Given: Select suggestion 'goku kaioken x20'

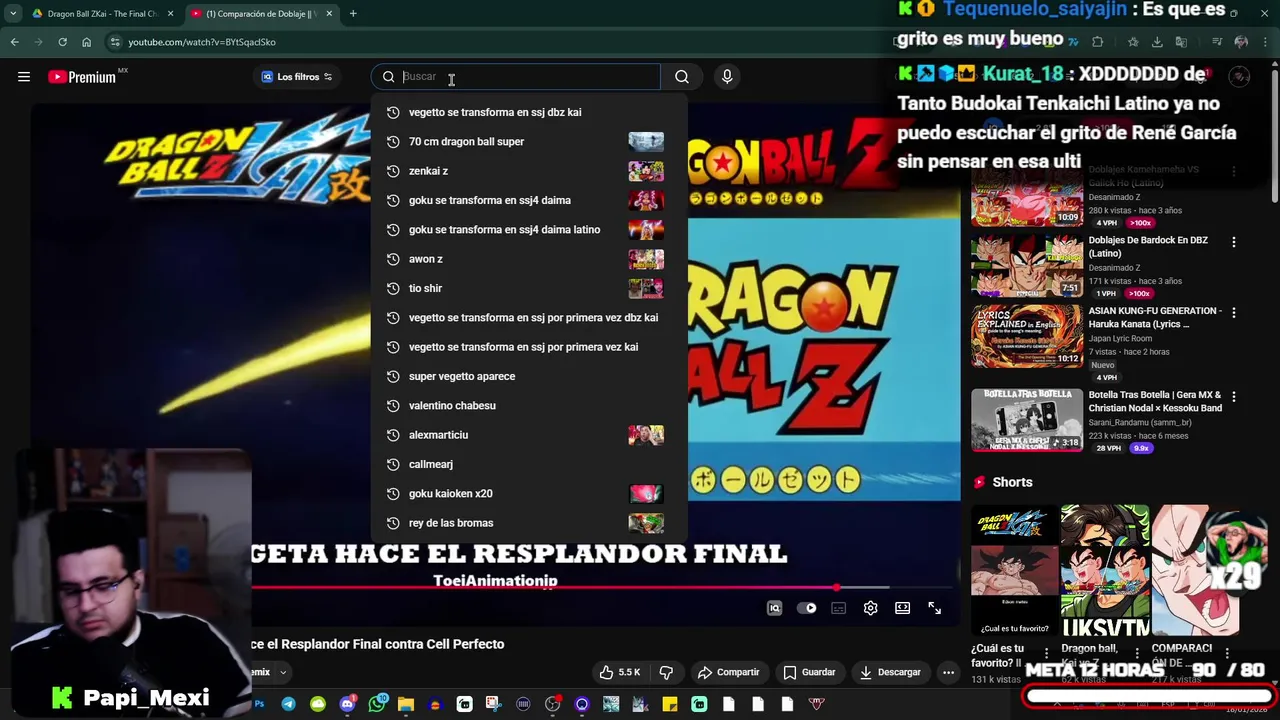Looking at the screenshot, I should pyautogui.click(x=529, y=493).
